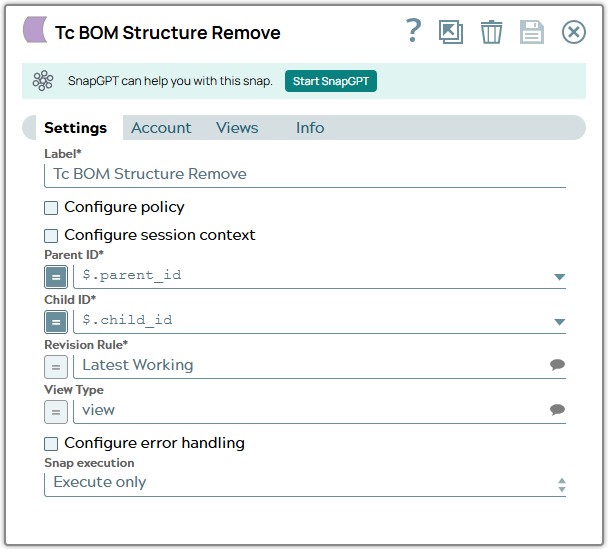The width and height of the screenshot is (608, 549).
Task: Open the help question mark icon
Action: (x=413, y=31)
